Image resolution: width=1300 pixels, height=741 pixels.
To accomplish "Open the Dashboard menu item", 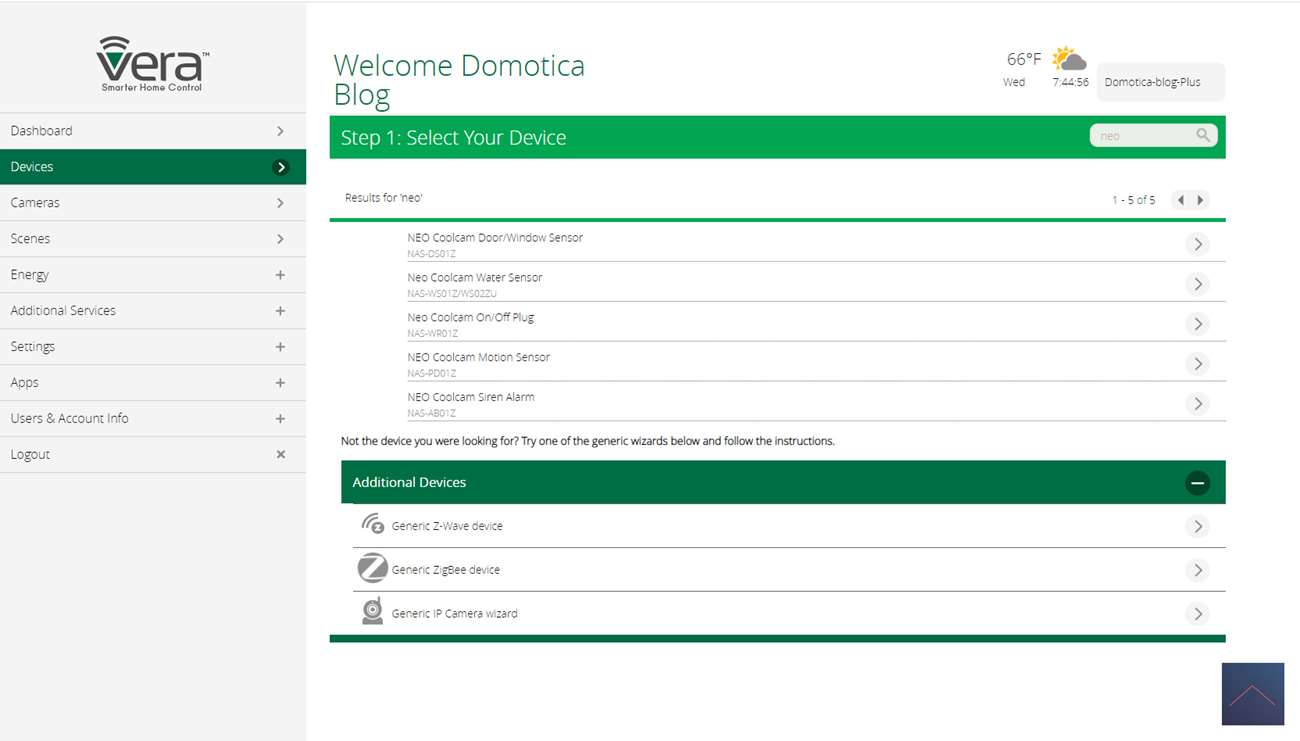I will [x=152, y=131].
